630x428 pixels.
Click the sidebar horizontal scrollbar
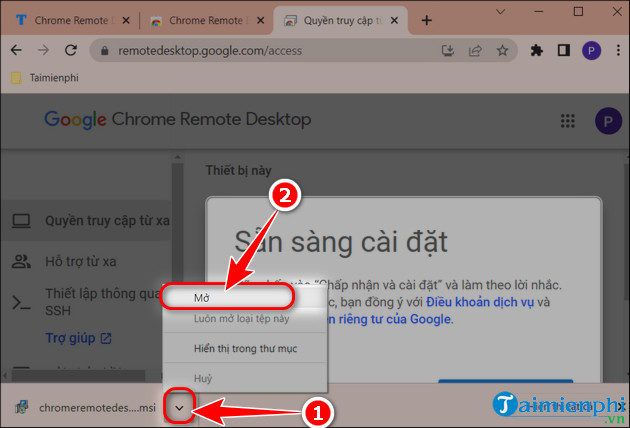tap(78, 376)
